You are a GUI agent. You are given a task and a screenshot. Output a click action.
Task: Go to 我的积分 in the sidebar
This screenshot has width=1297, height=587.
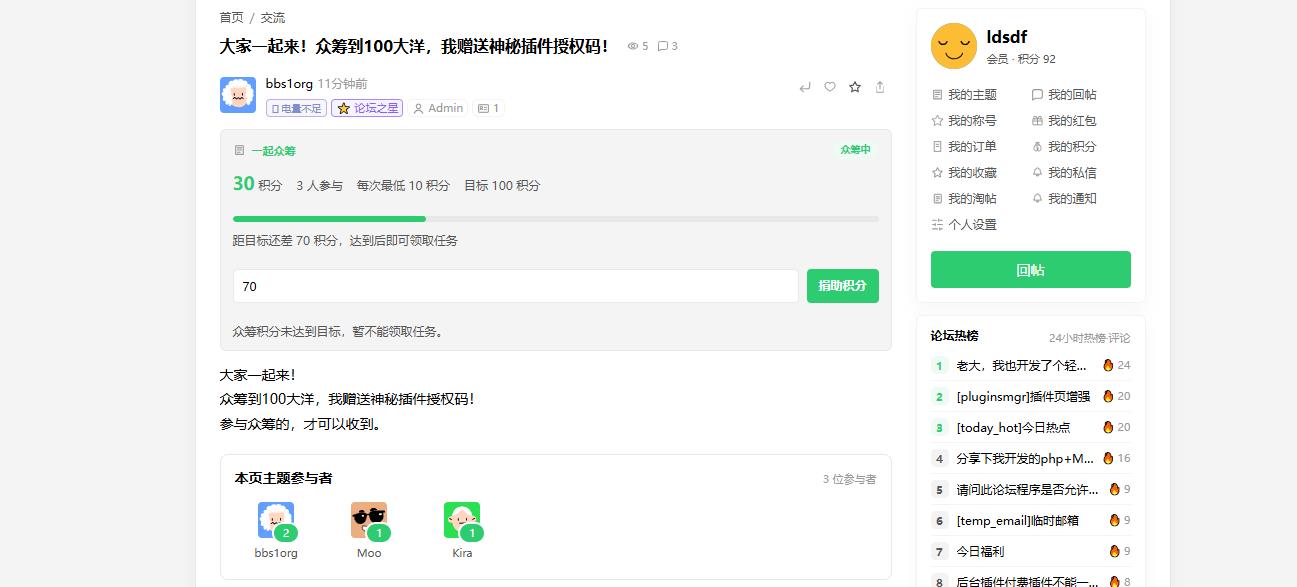pyautogui.click(x=1064, y=147)
